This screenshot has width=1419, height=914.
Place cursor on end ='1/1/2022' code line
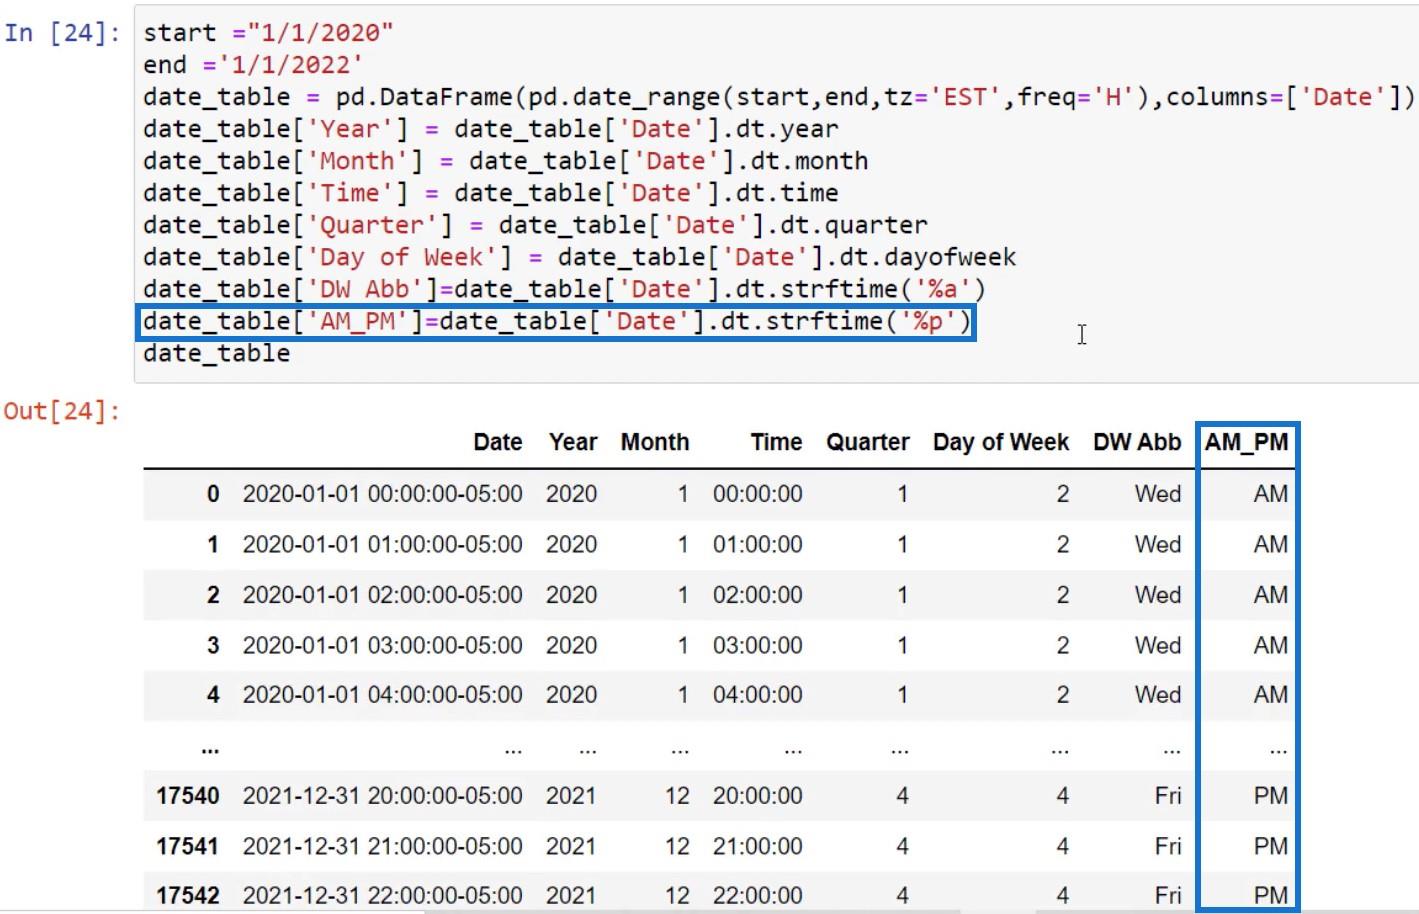tap(253, 65)
